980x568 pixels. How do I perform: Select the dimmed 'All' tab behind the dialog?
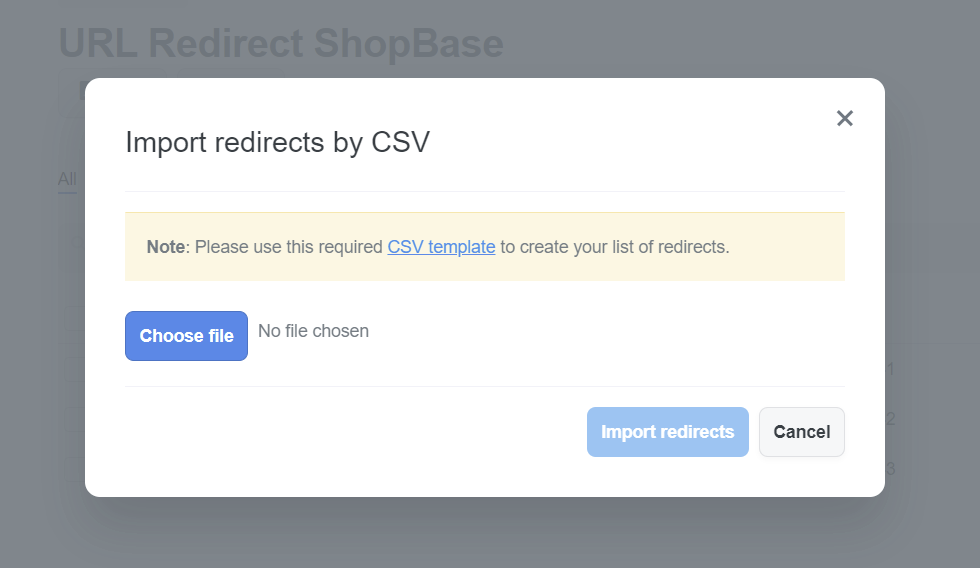(67, 179)
